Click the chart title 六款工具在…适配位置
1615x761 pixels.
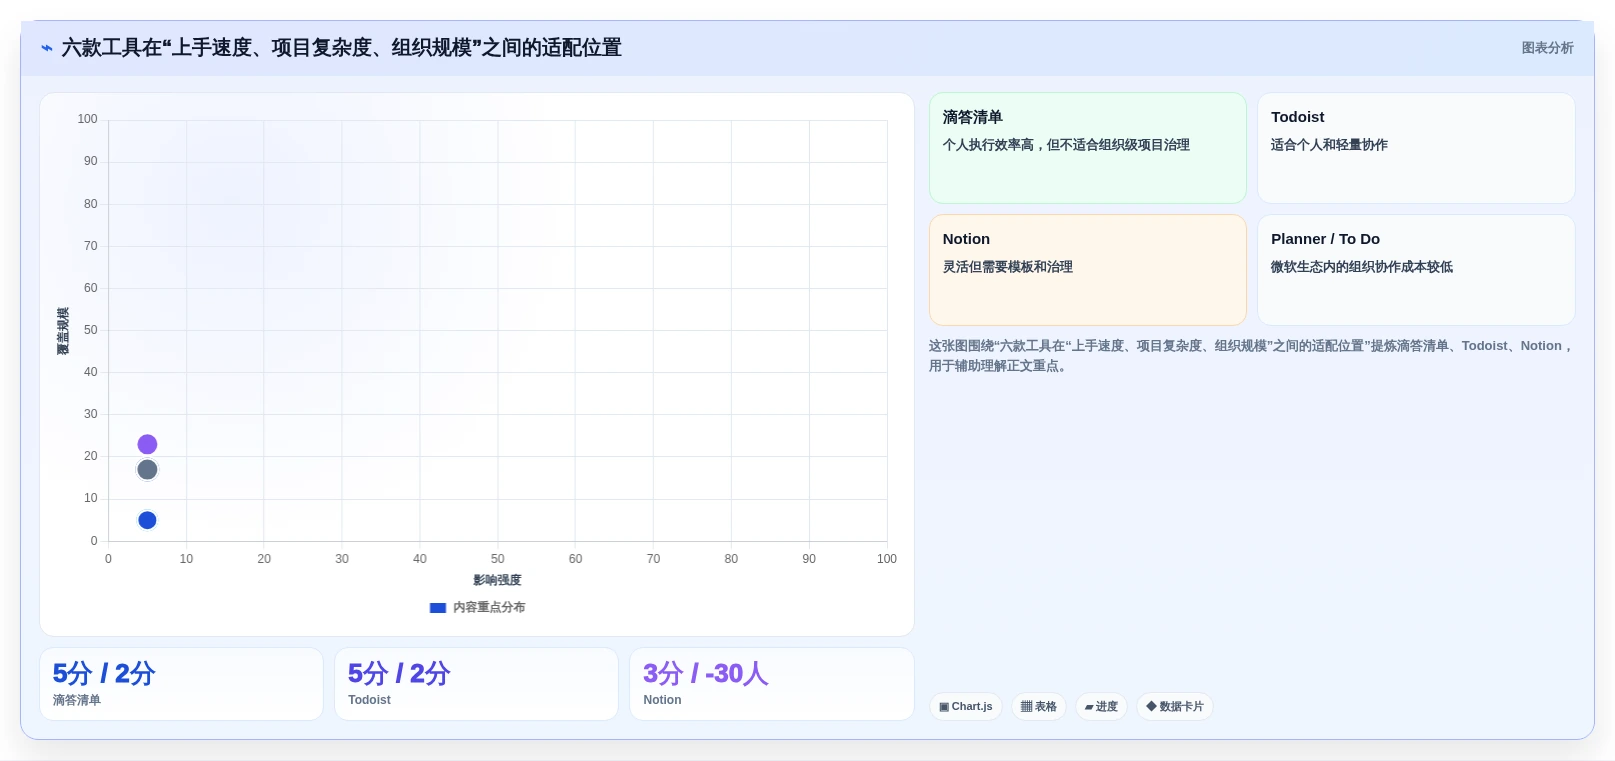click(342, 48)
